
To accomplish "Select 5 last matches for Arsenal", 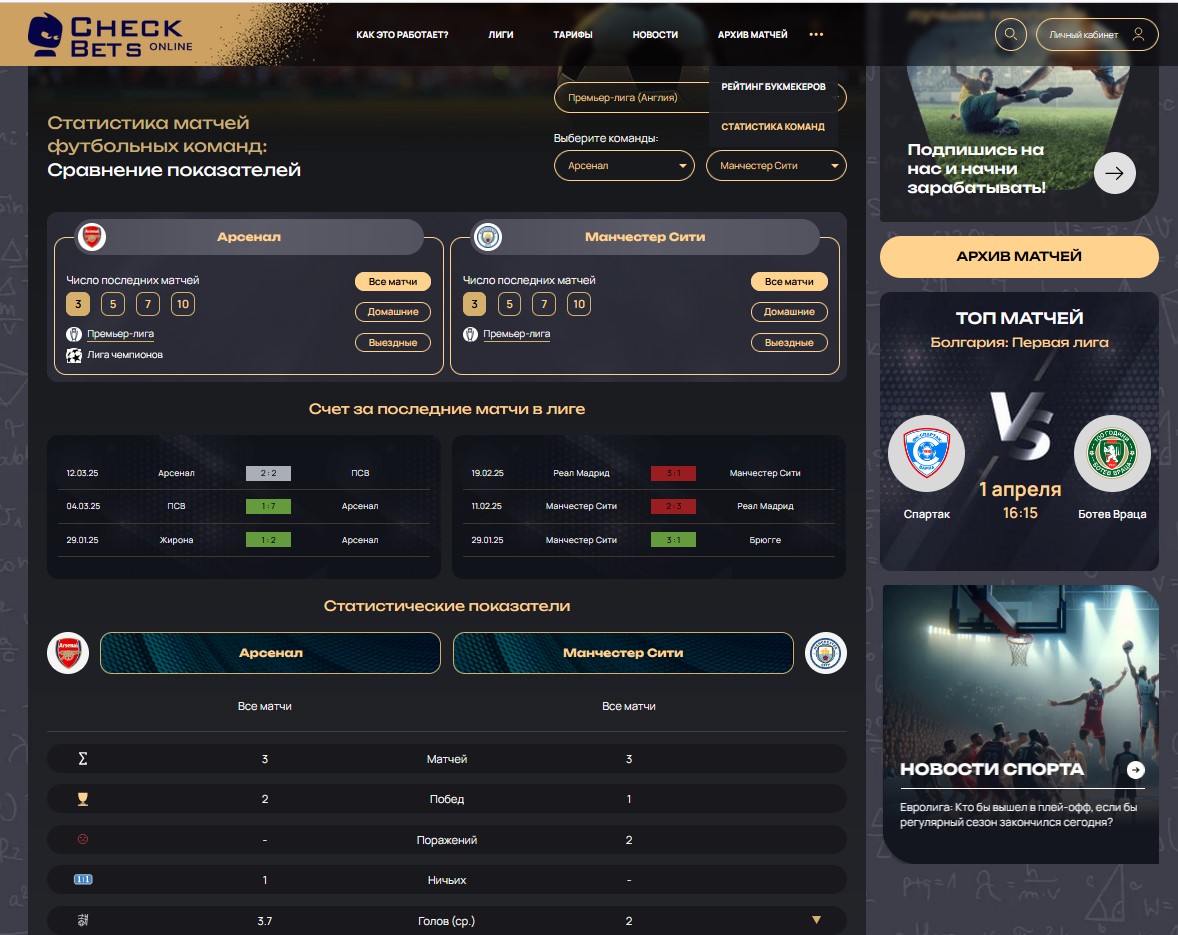I will coord(113,304).
